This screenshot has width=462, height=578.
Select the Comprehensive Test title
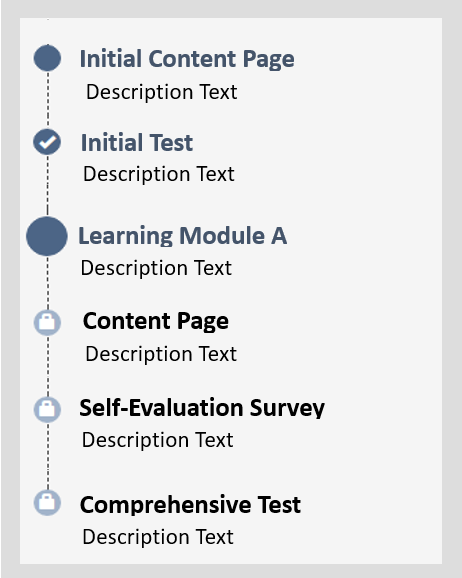pyautogui.click(x=190, y=504)
